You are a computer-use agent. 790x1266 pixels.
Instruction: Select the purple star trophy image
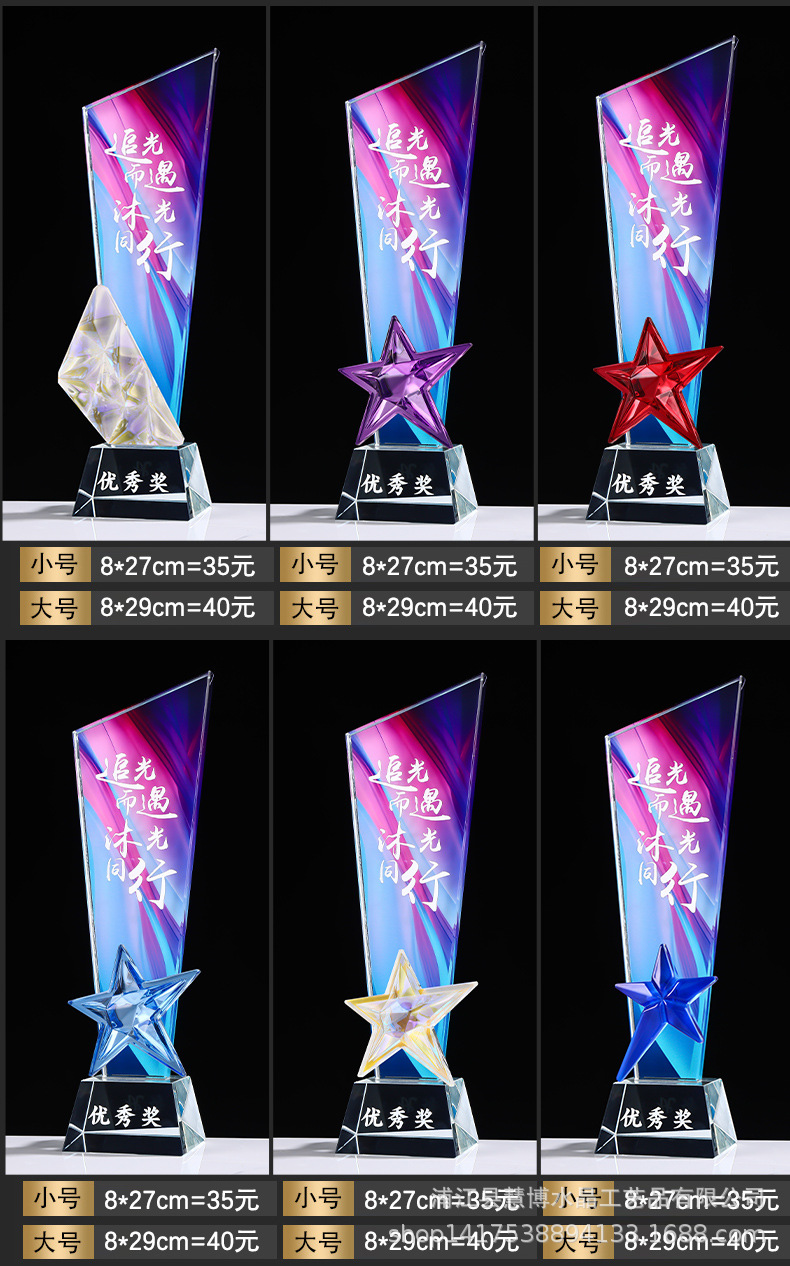401,272
